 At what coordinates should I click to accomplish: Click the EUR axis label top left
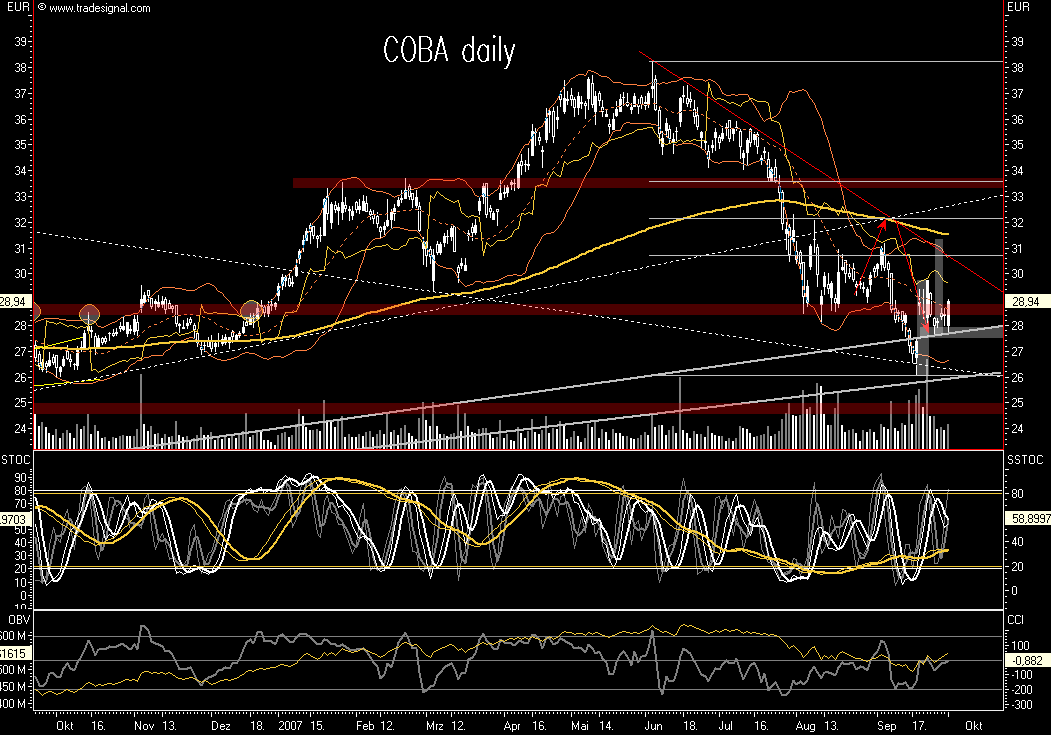(x=18, y=8)
